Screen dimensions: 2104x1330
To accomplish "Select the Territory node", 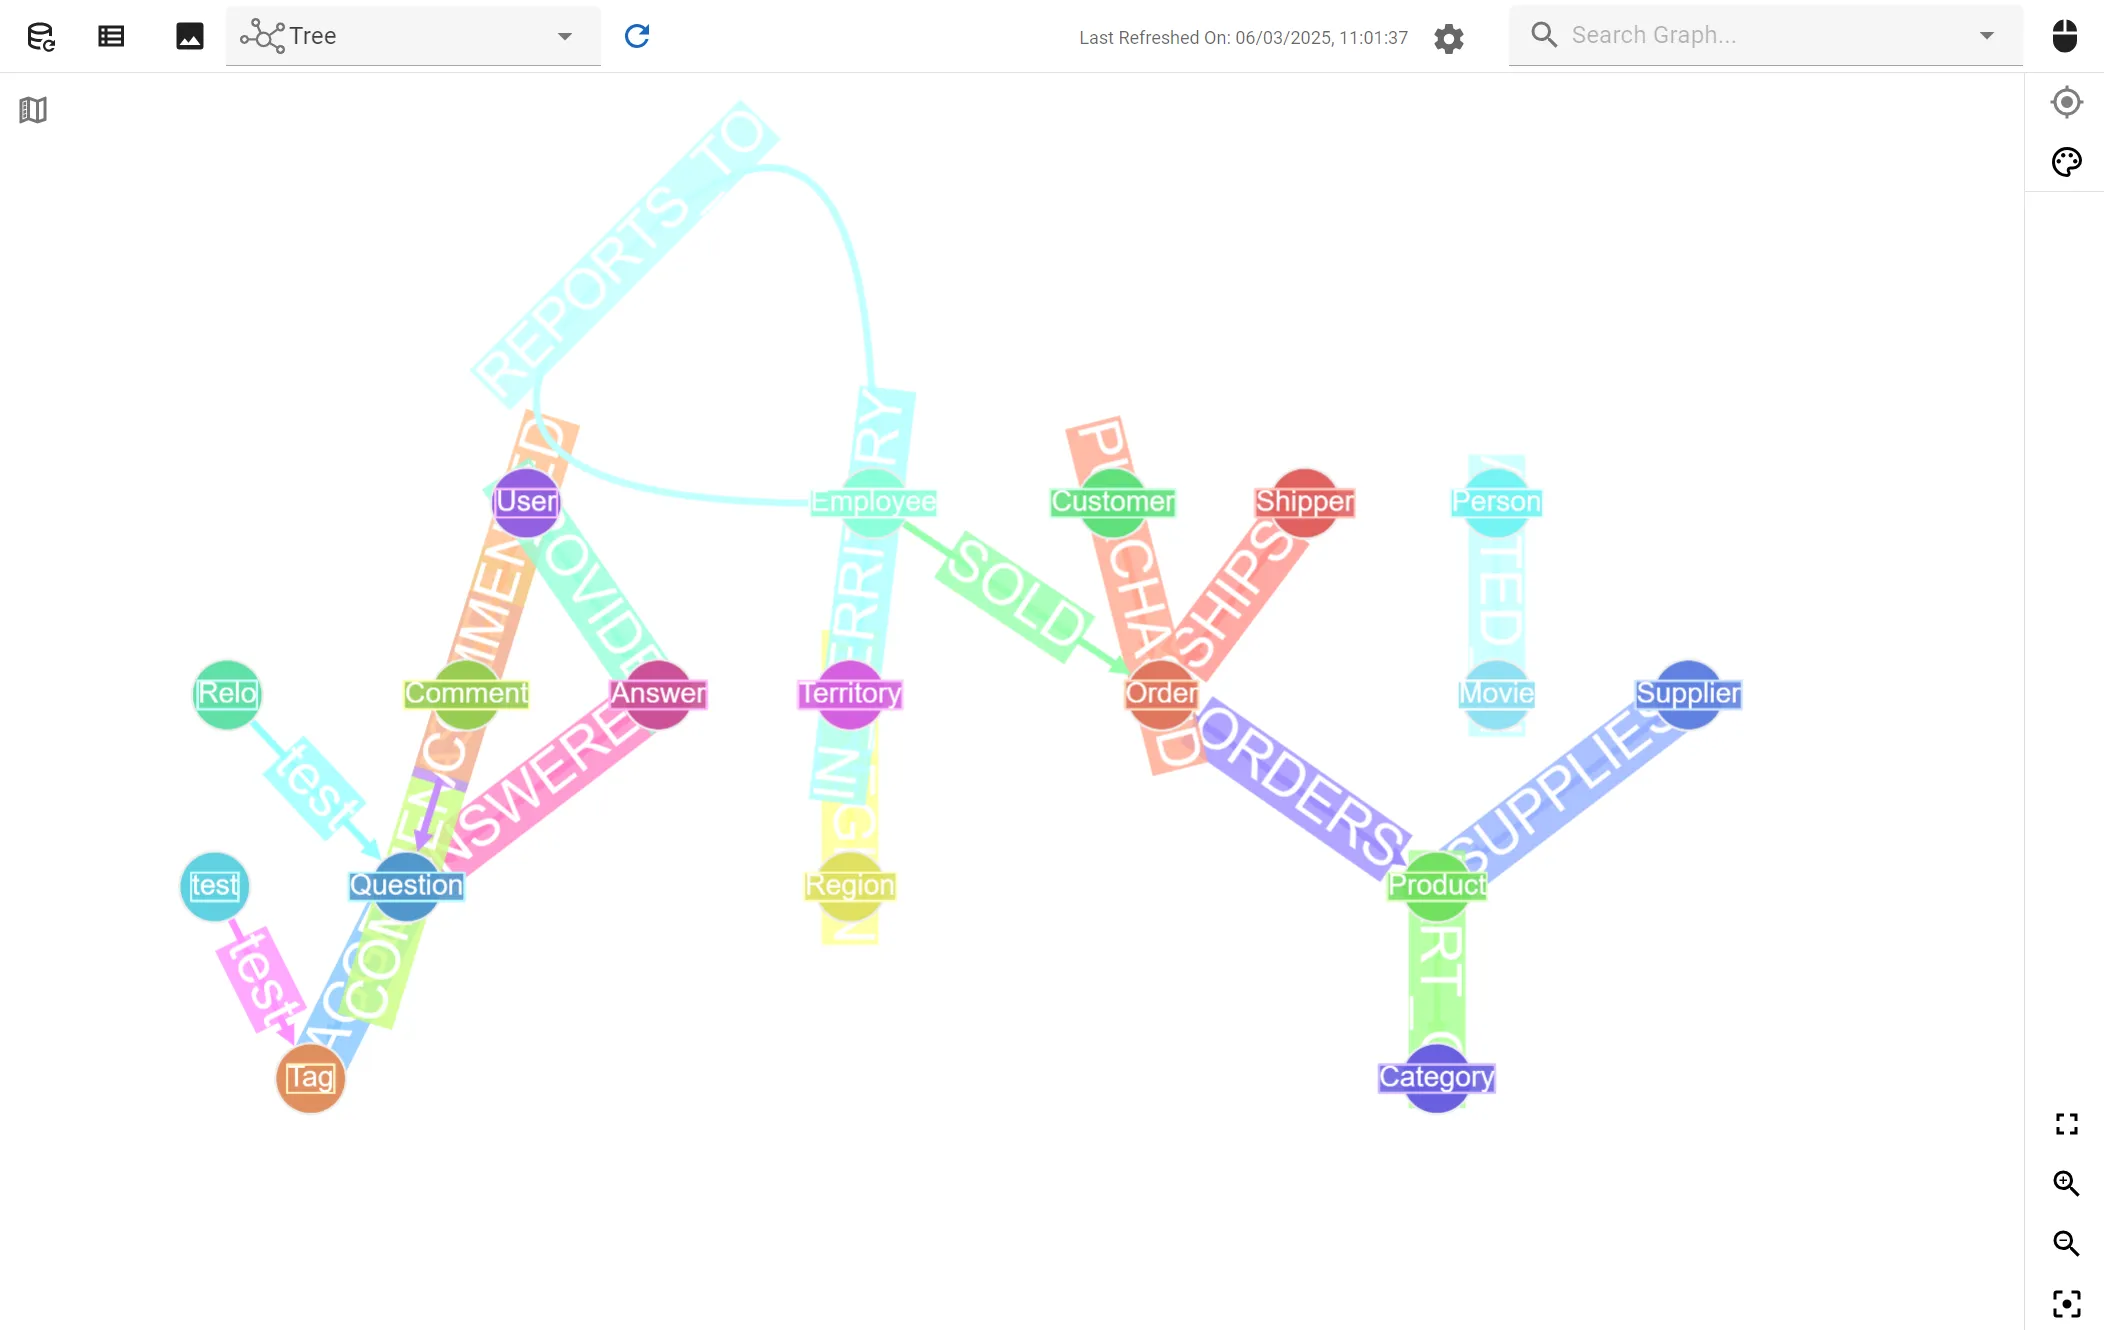I will tap(850, 693).
